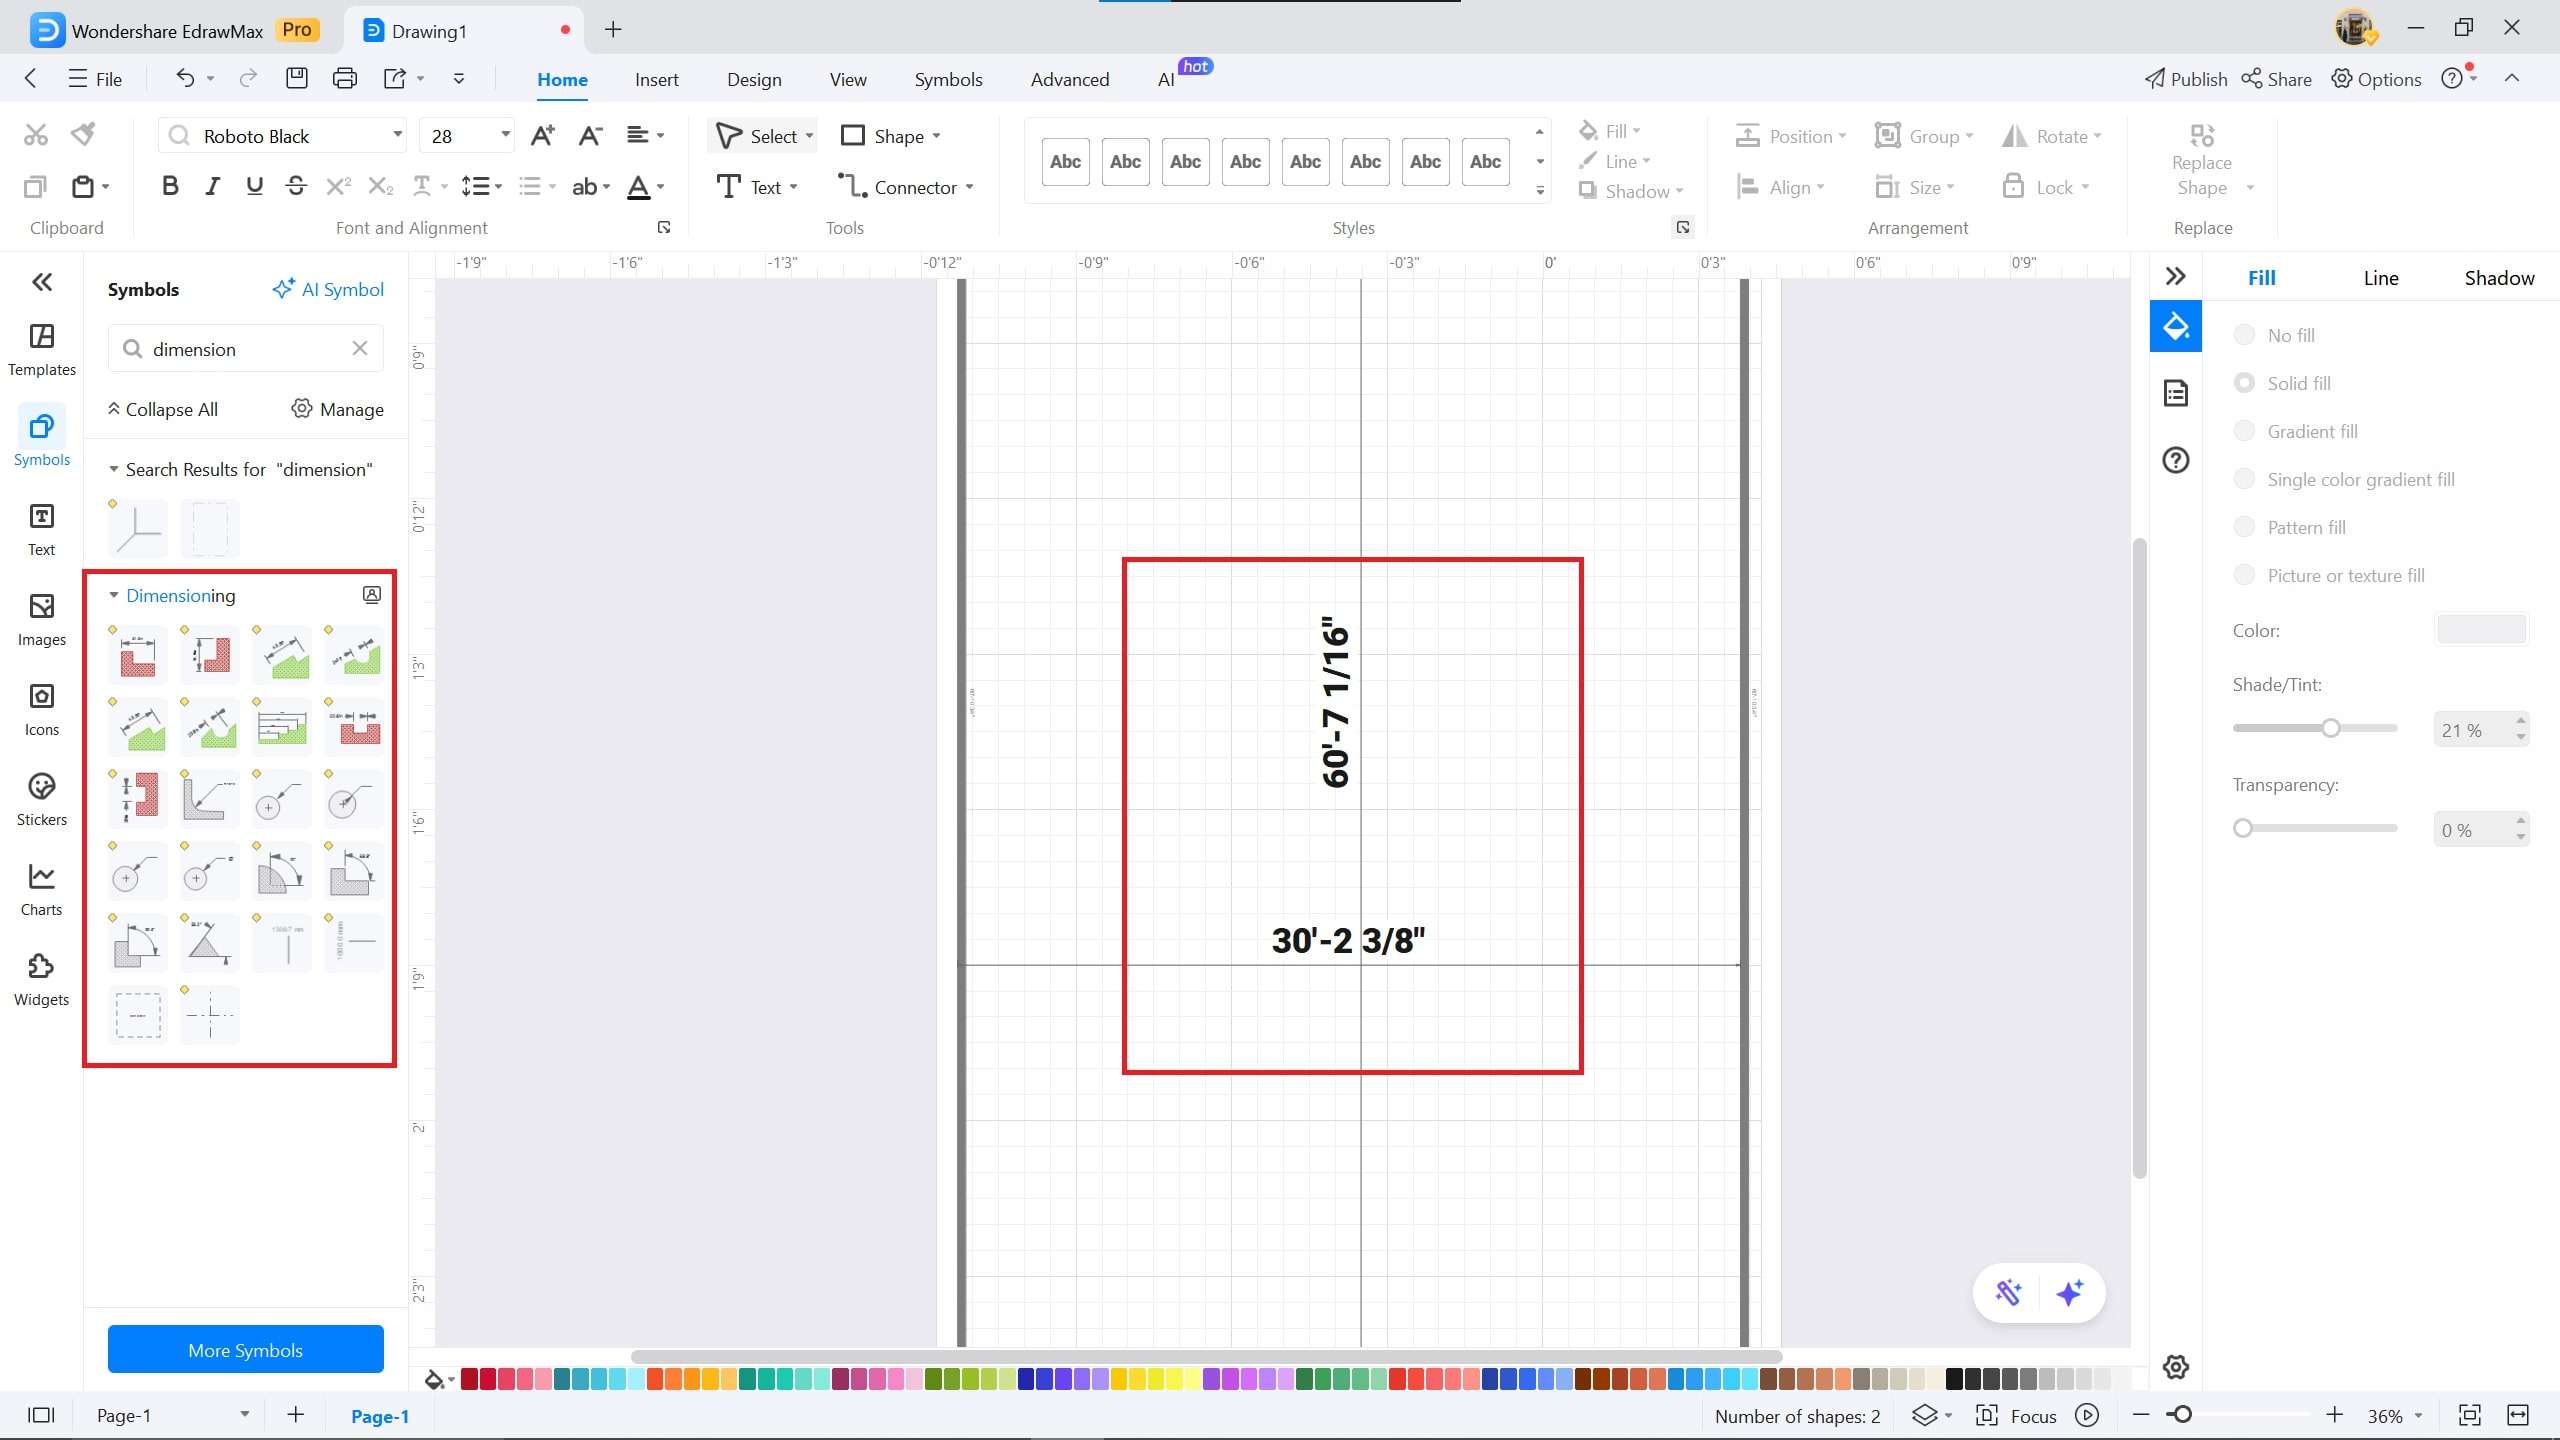Select the Text tool in Tools group
This screenshot has height=1440, width=2560.
[x=757, y=186]
